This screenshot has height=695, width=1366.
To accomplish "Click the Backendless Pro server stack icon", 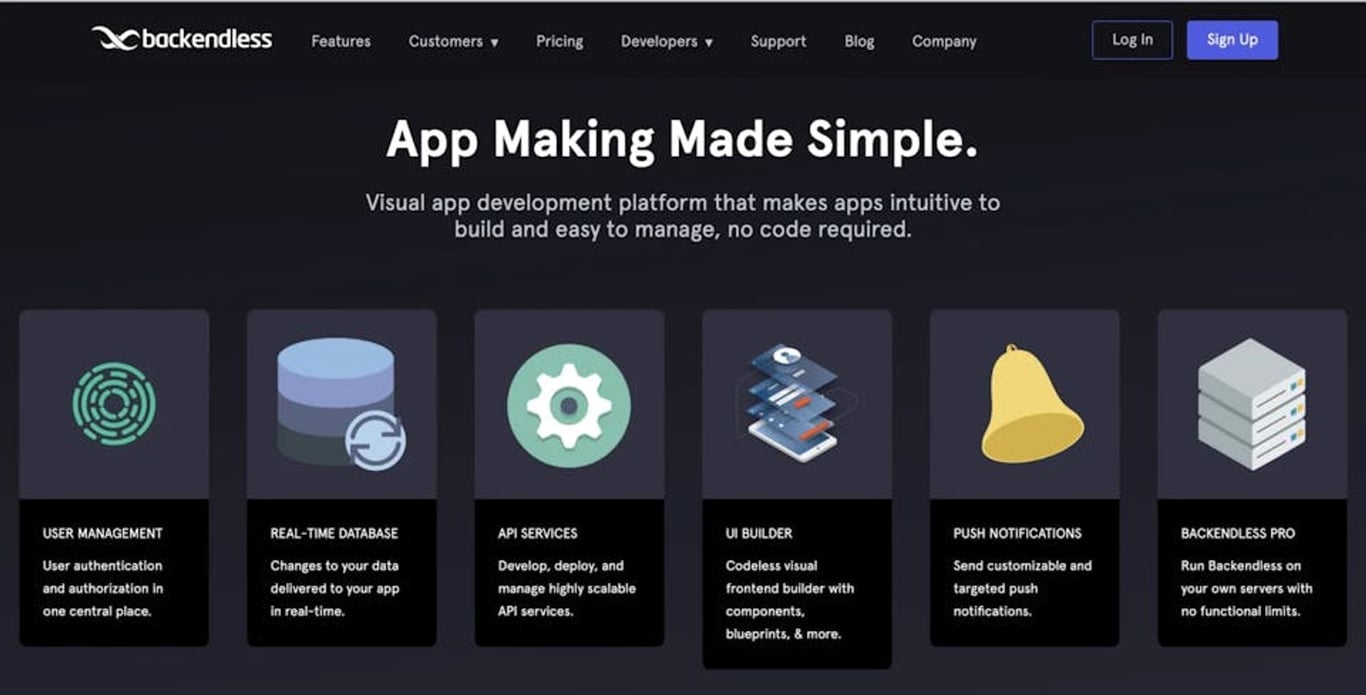I will [x=1252, y=403].
